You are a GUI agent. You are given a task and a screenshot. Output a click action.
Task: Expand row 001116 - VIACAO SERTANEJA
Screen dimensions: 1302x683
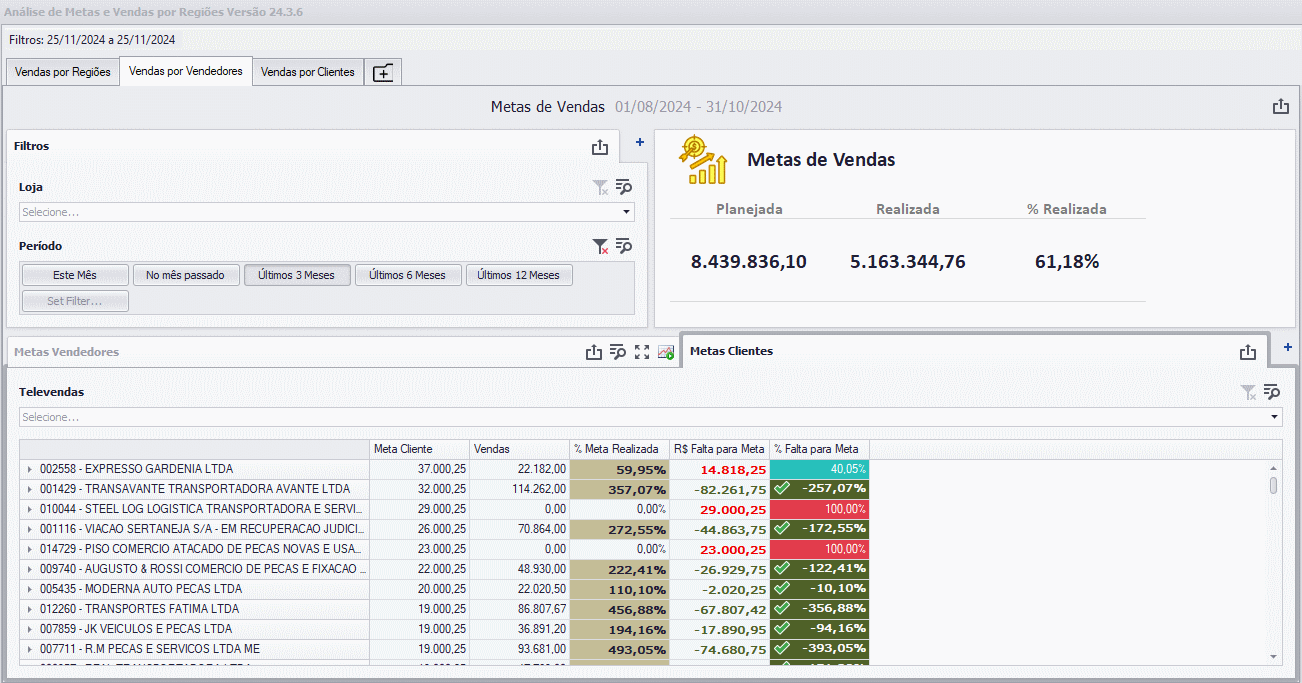click(30, 529)
